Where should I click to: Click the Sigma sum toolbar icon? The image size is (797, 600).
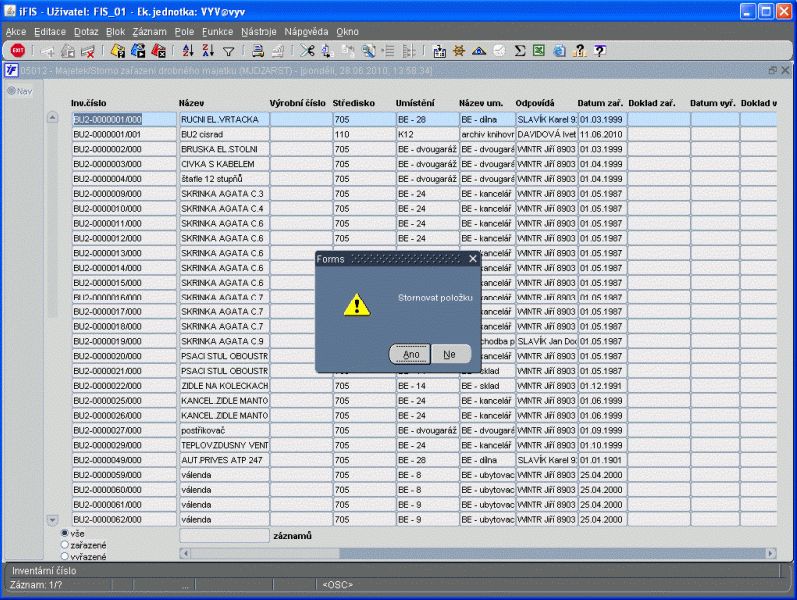coord(520,50)
